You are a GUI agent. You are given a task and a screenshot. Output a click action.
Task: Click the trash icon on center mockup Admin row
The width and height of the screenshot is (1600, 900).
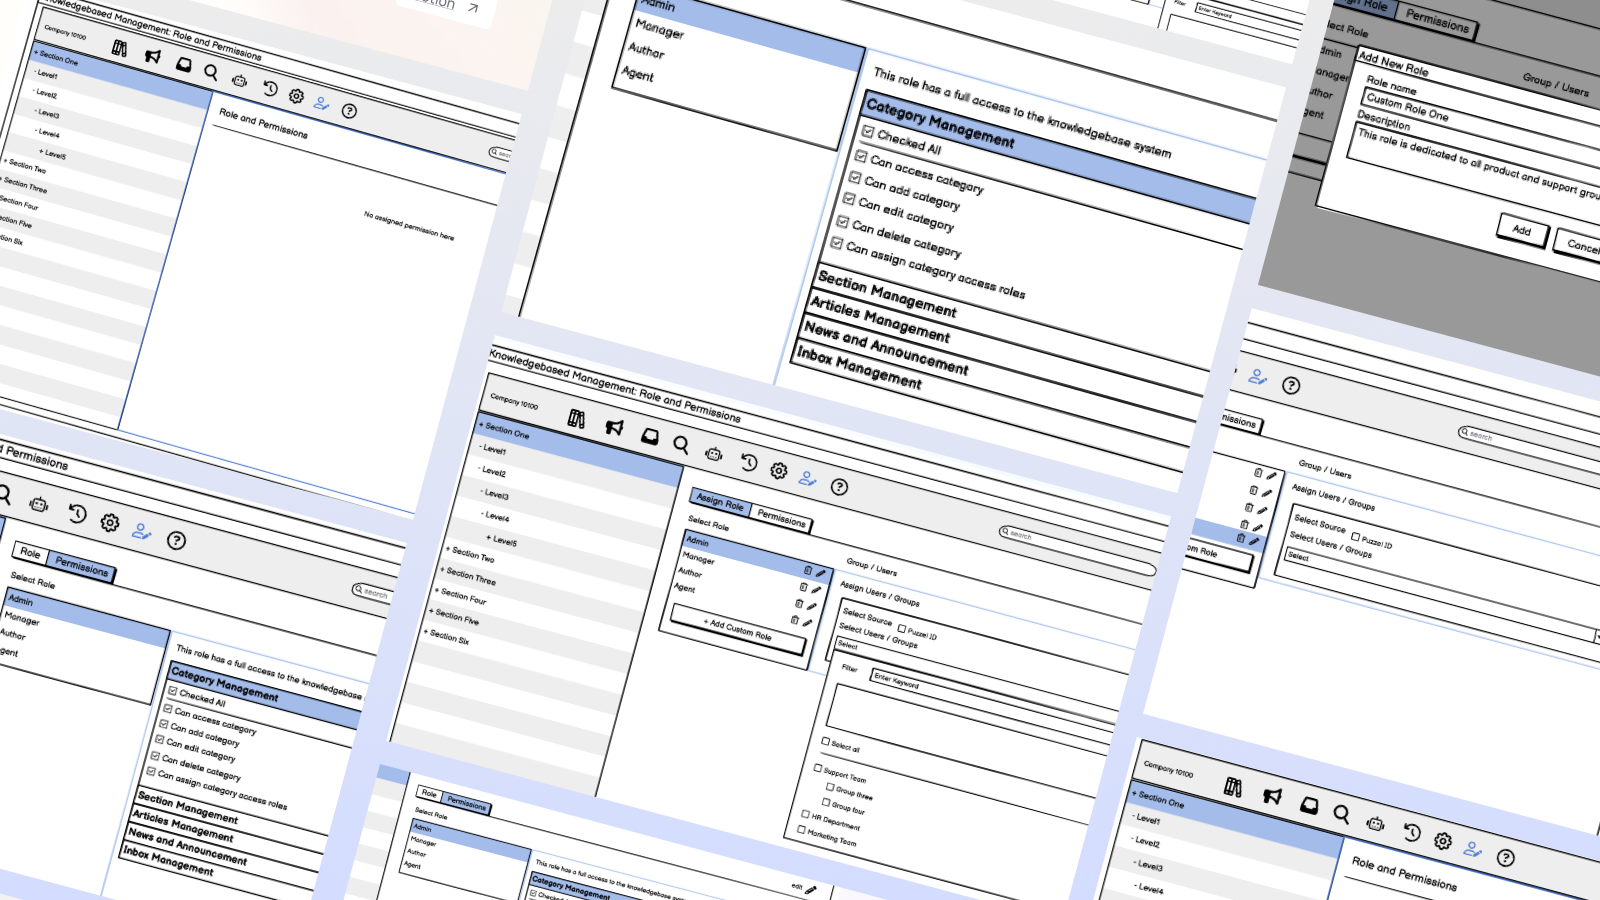point(807,570)
